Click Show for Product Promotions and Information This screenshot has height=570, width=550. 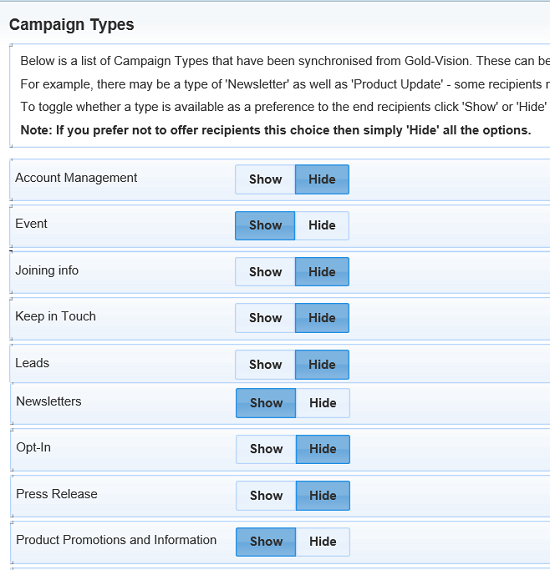click(266, 542)
